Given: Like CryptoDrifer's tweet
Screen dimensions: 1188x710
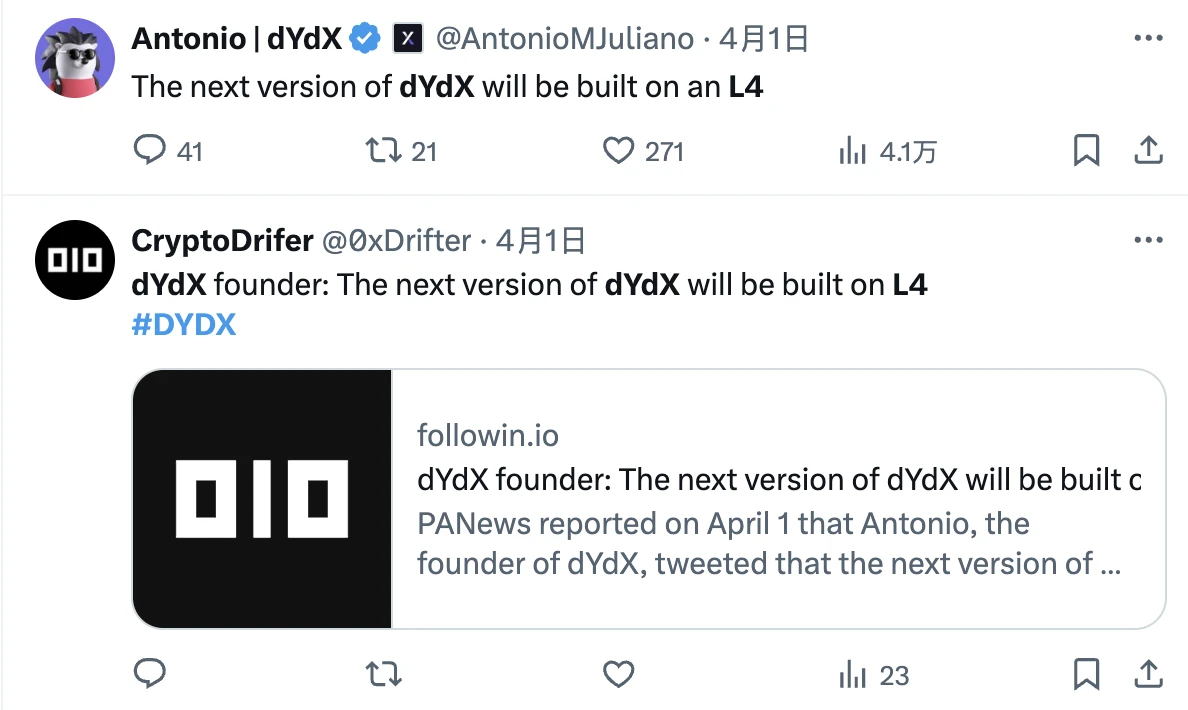Looking at the screenshot, I should tap(619, 674).
